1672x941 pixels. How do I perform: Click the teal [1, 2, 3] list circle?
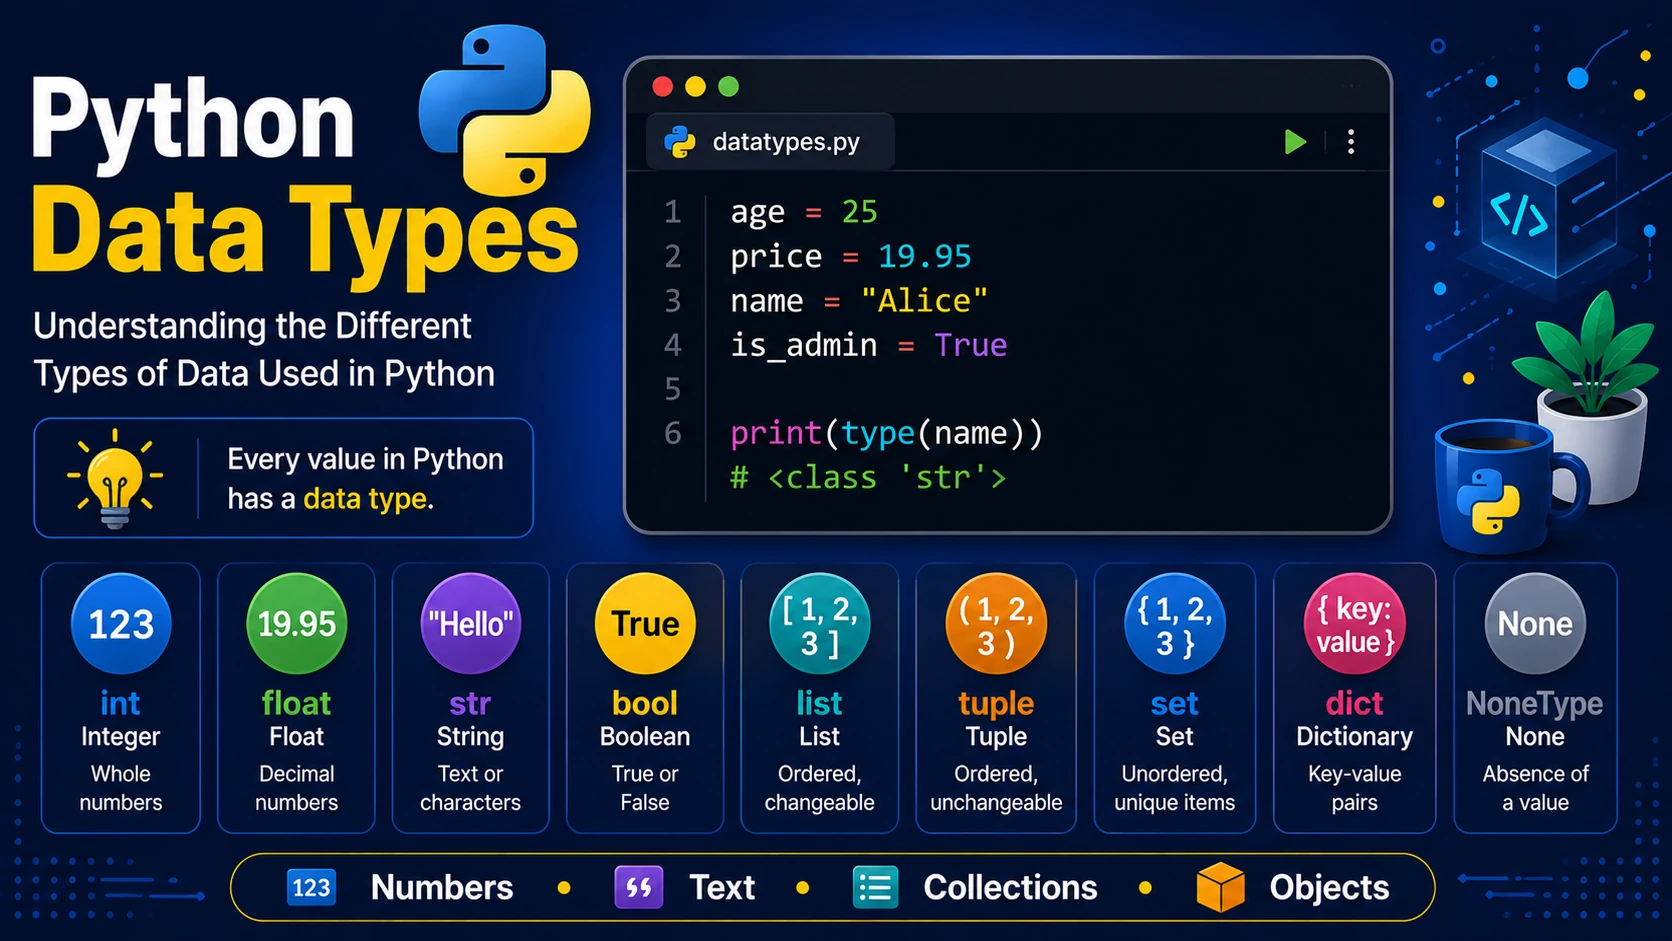pyautogui.click(x=819, y=624)
